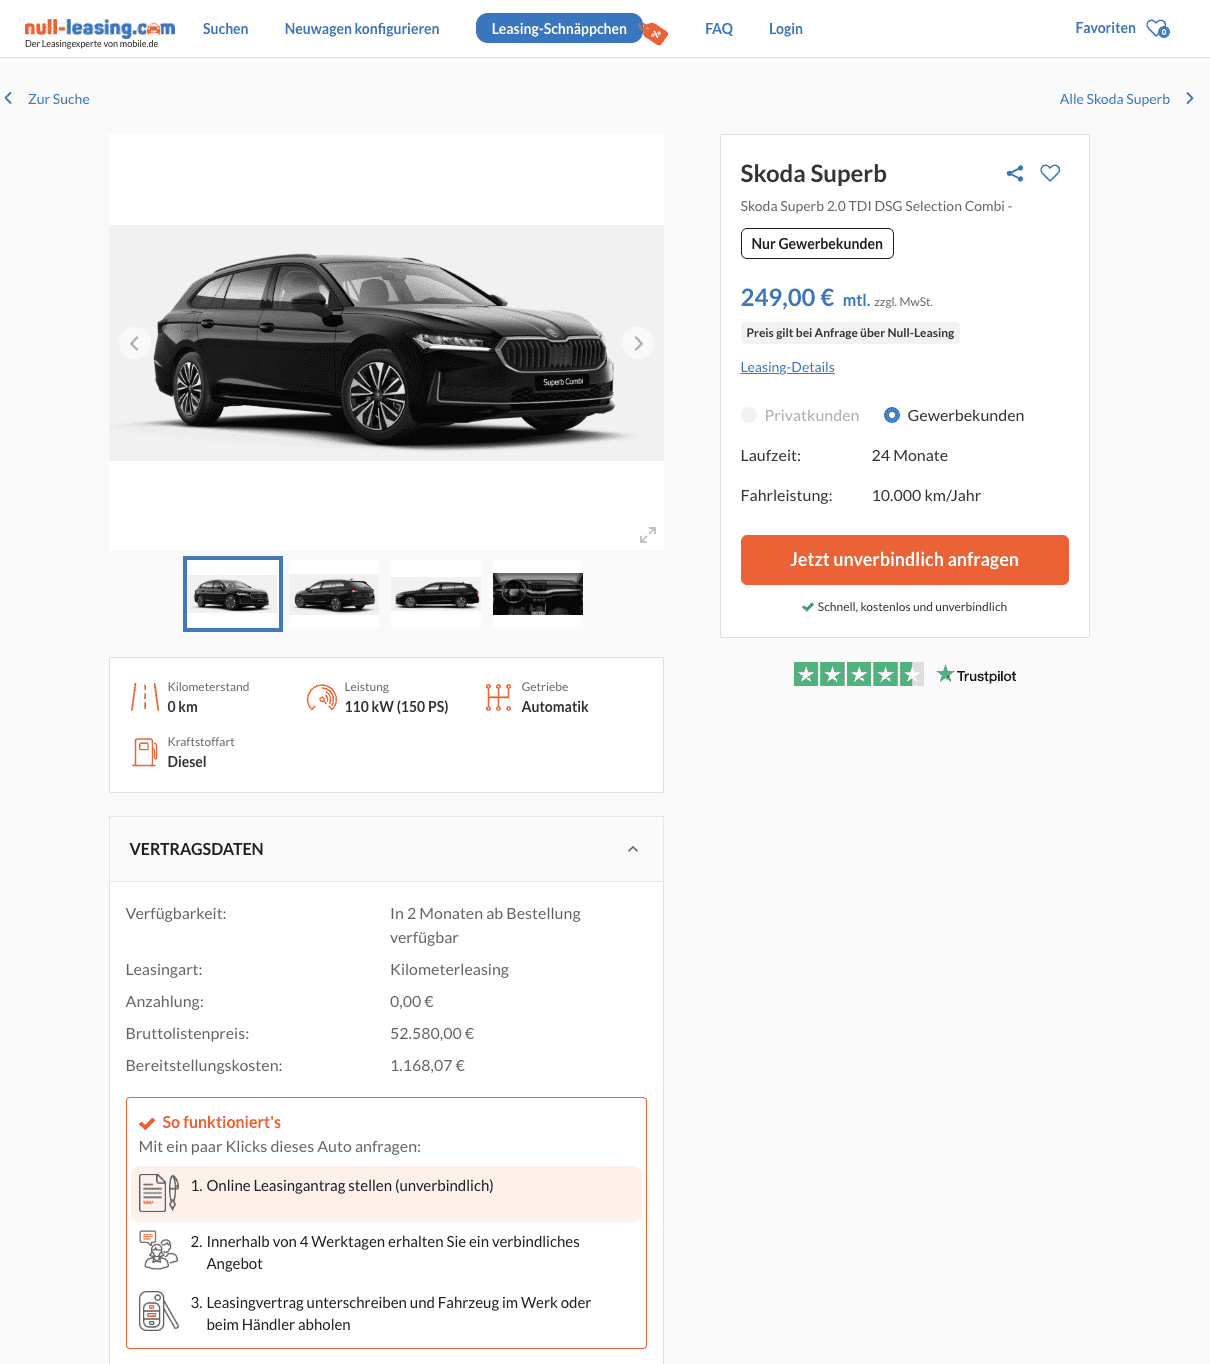Open Suchen in navigation menu
Image resolution: width=1210 pixels, height=1364 pixels.
[225, 29]
